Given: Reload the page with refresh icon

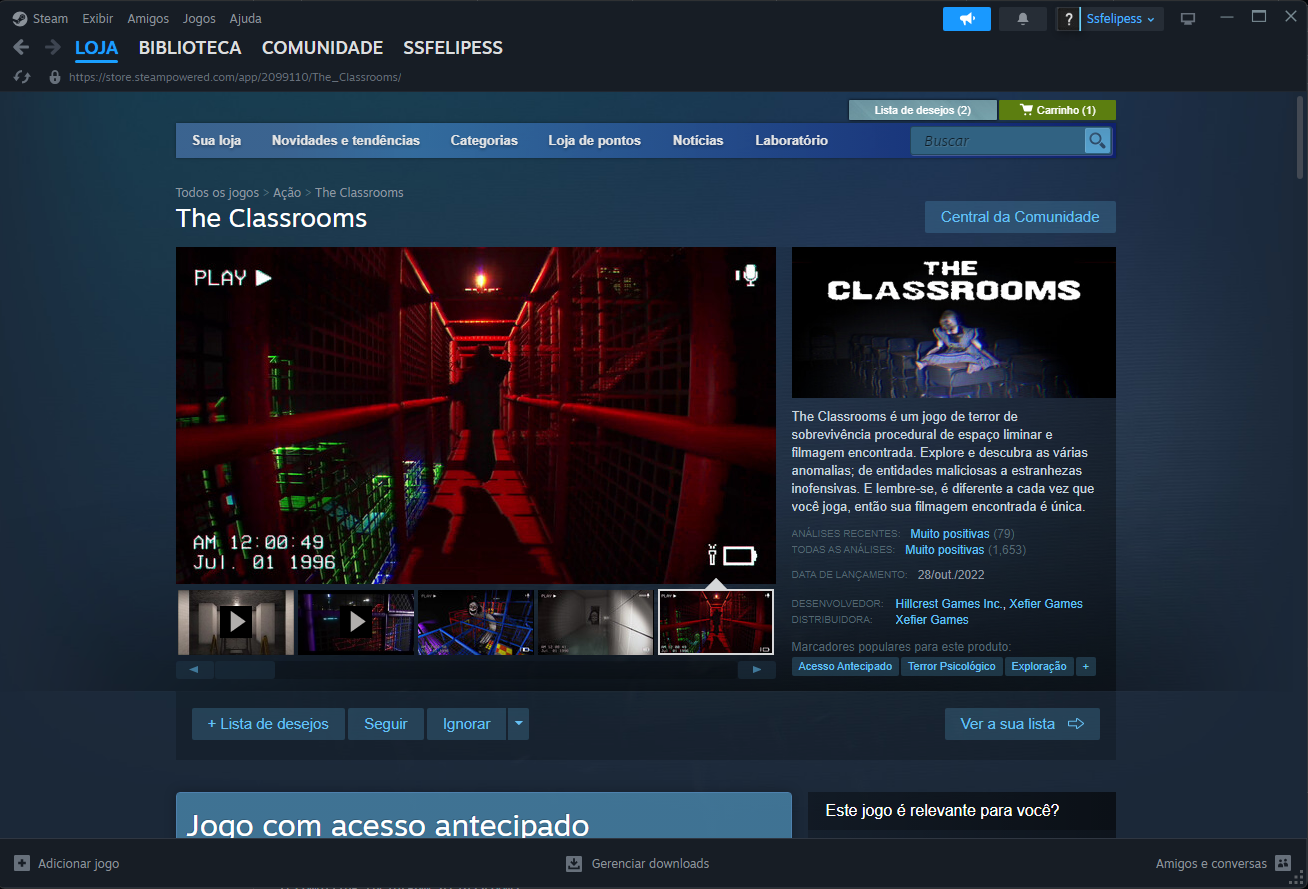Looking at the screenshot, I should click(x=22, y=77).
